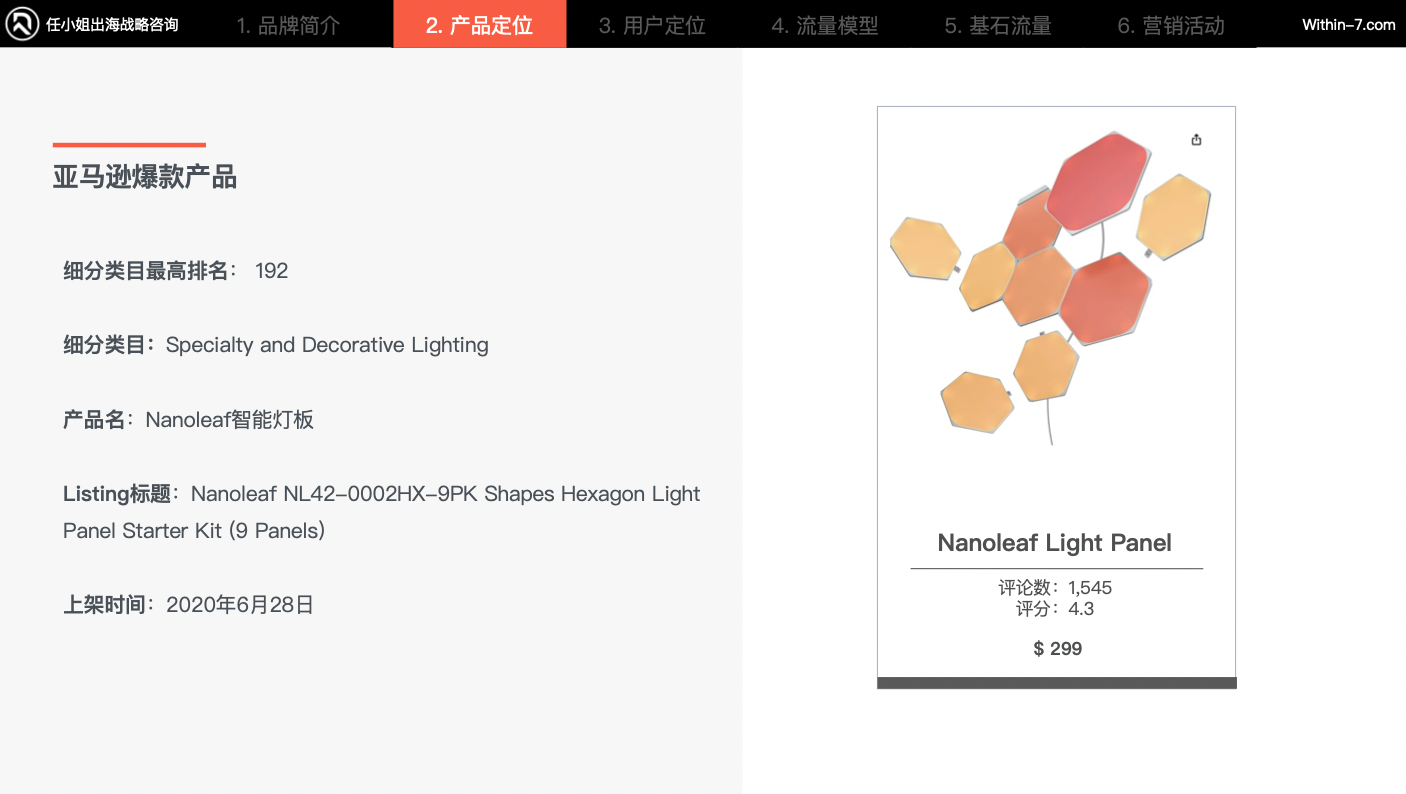Click the 评分 4.3 rating text
This screenshot has height=794, width=1406.
click(1055, 609)
